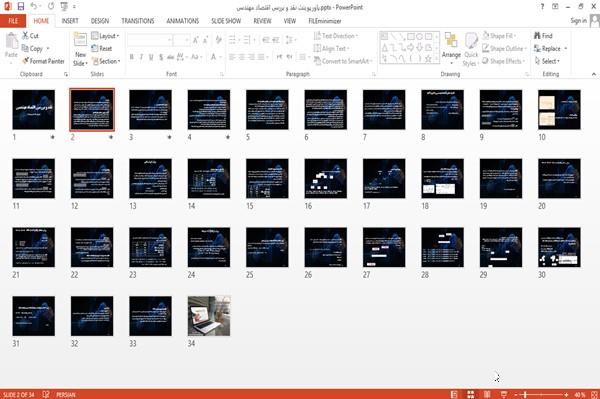Click the Reset slide icon

click(95, 48)
